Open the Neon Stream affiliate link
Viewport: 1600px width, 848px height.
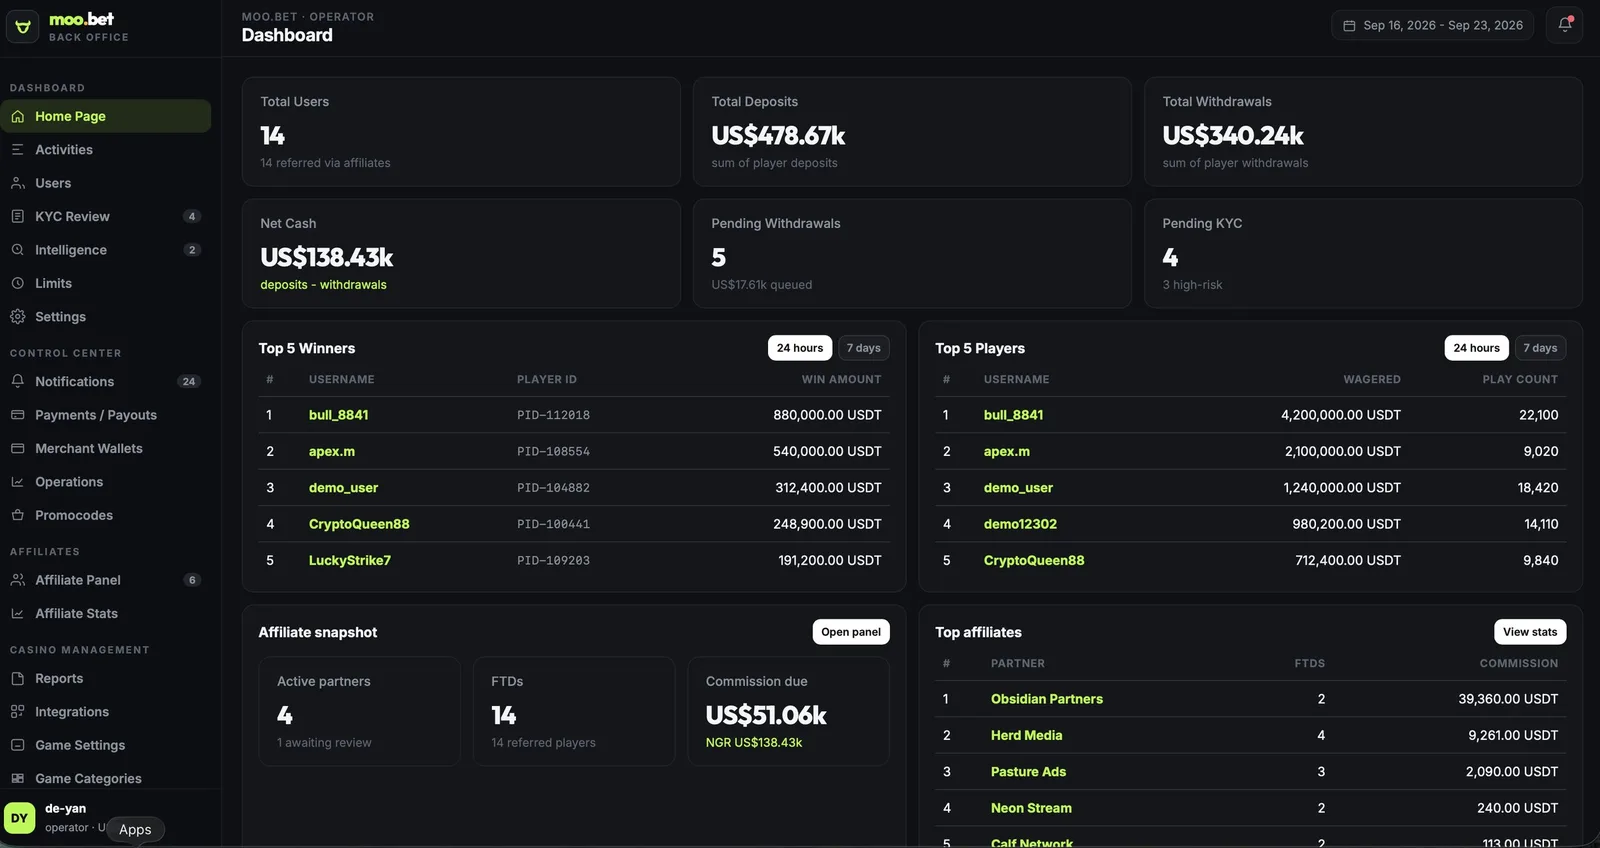(x=1031, y=808)
